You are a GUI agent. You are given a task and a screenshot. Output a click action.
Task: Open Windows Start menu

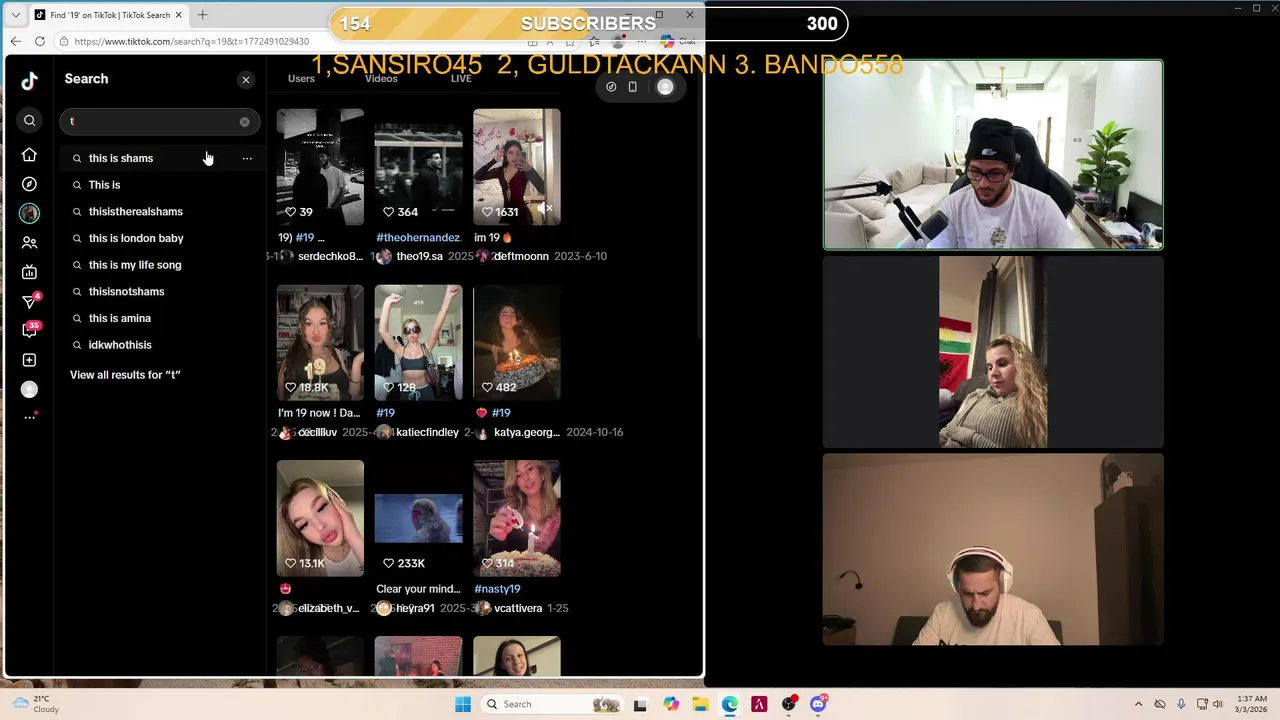(462, 704)
